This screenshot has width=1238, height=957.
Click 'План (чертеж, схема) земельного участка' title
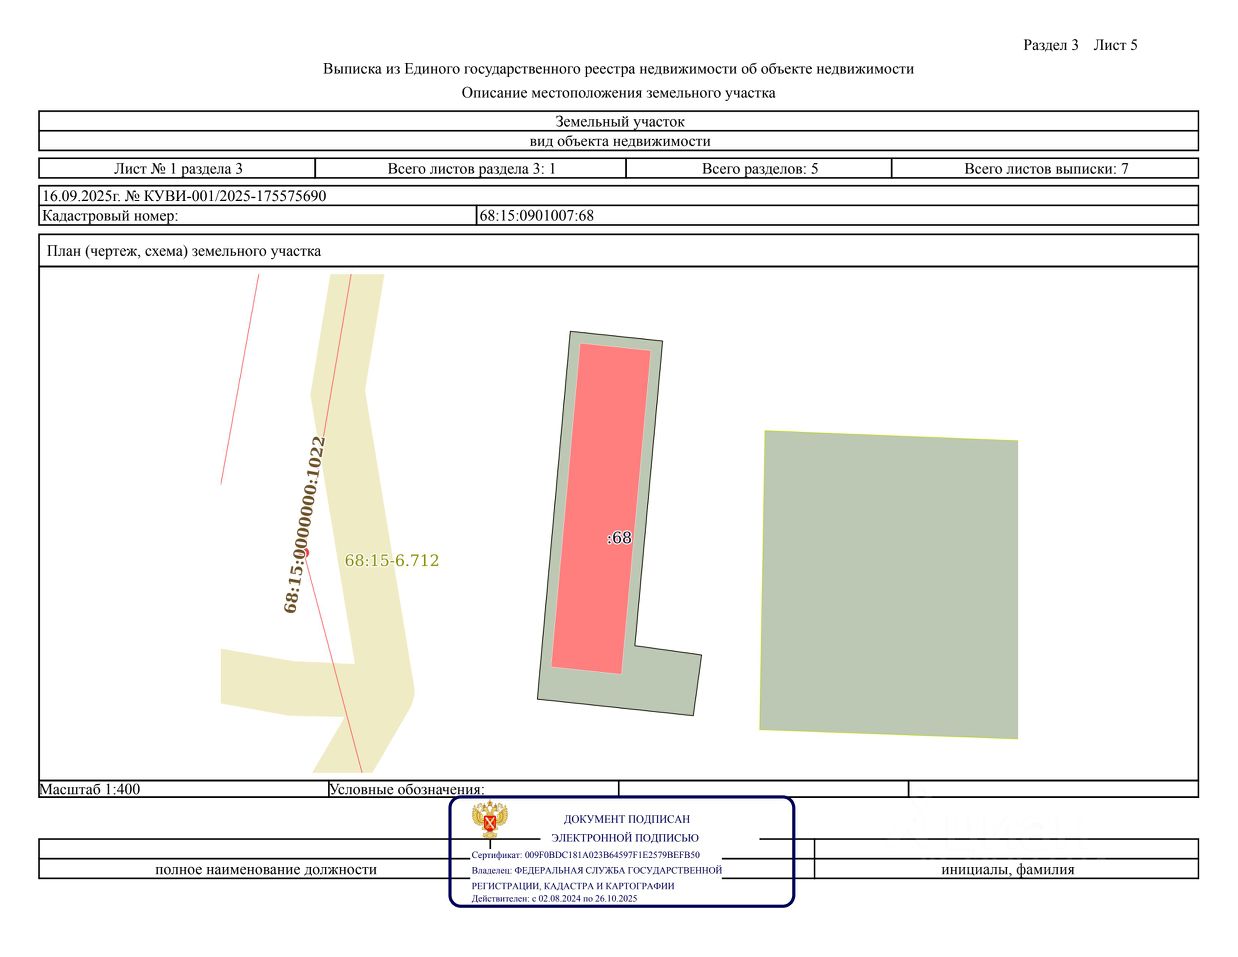(x=184, y=251)
